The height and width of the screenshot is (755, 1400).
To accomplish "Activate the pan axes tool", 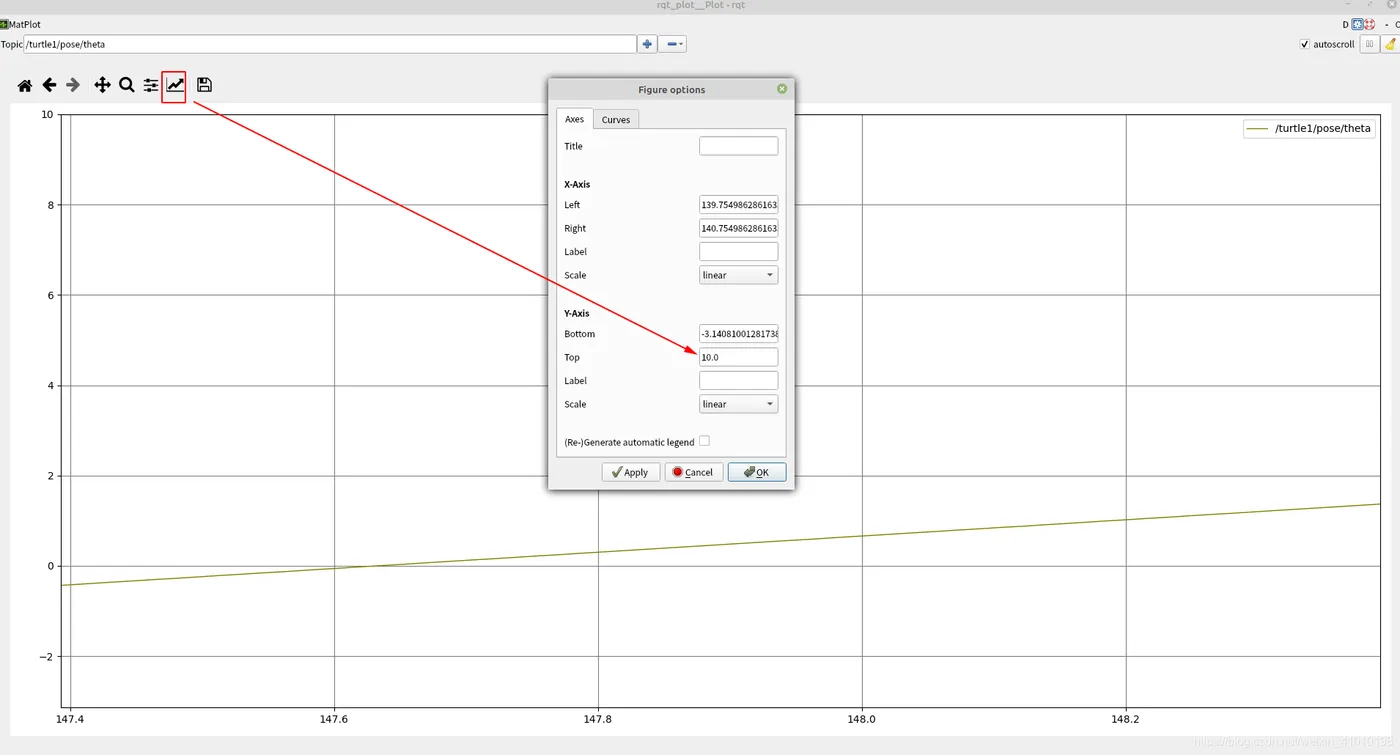I will click(102, 85).
